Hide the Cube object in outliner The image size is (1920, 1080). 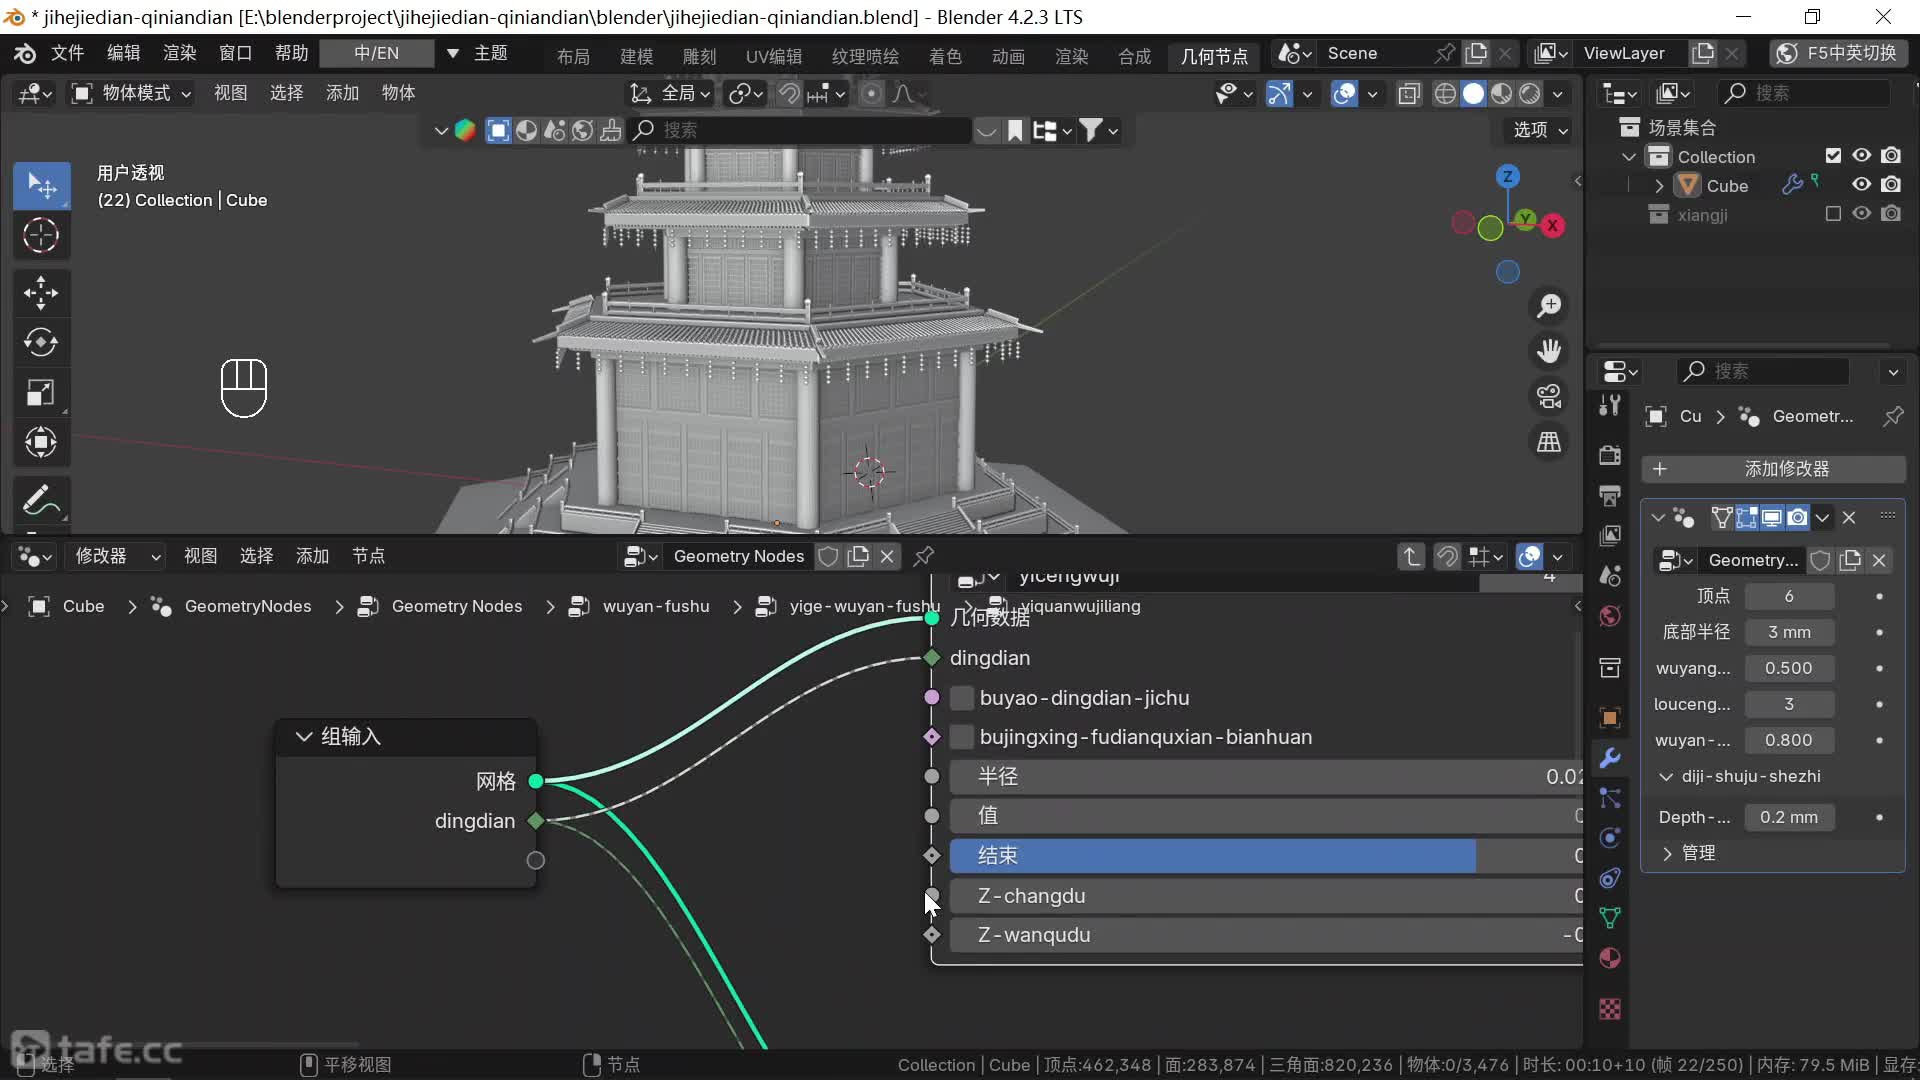(x=1861, y=185)
